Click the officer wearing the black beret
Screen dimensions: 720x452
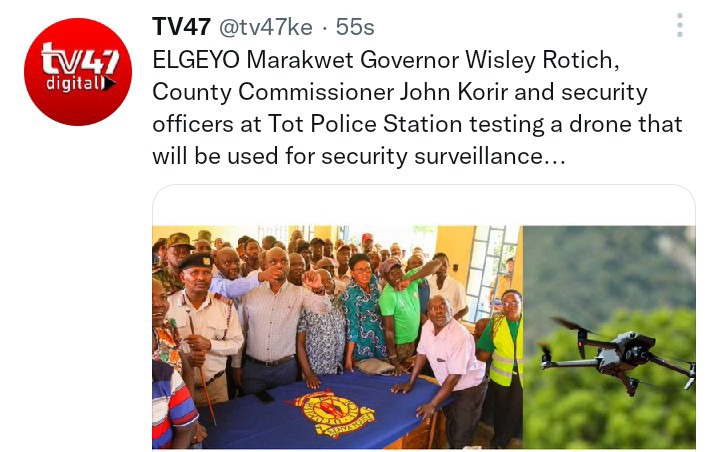(x=203, y=324)
